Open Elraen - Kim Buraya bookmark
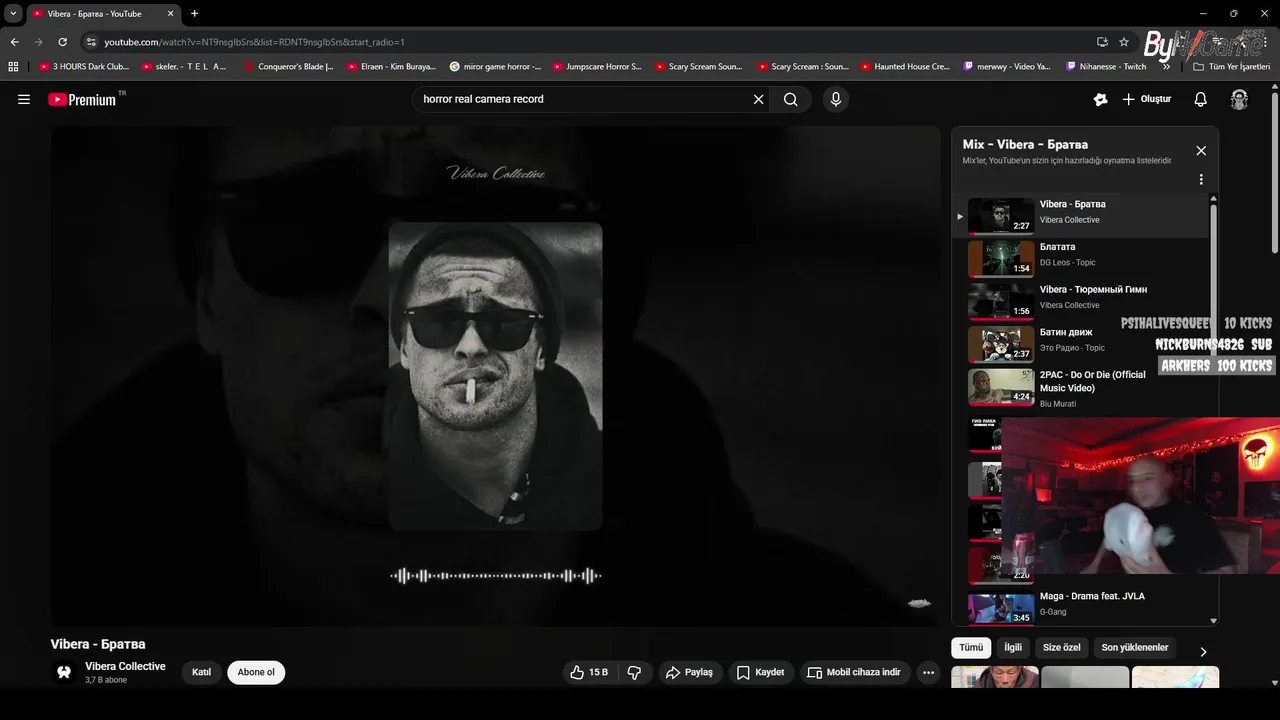The width and height of the screenshot is (1280, 720). (391, 67)
